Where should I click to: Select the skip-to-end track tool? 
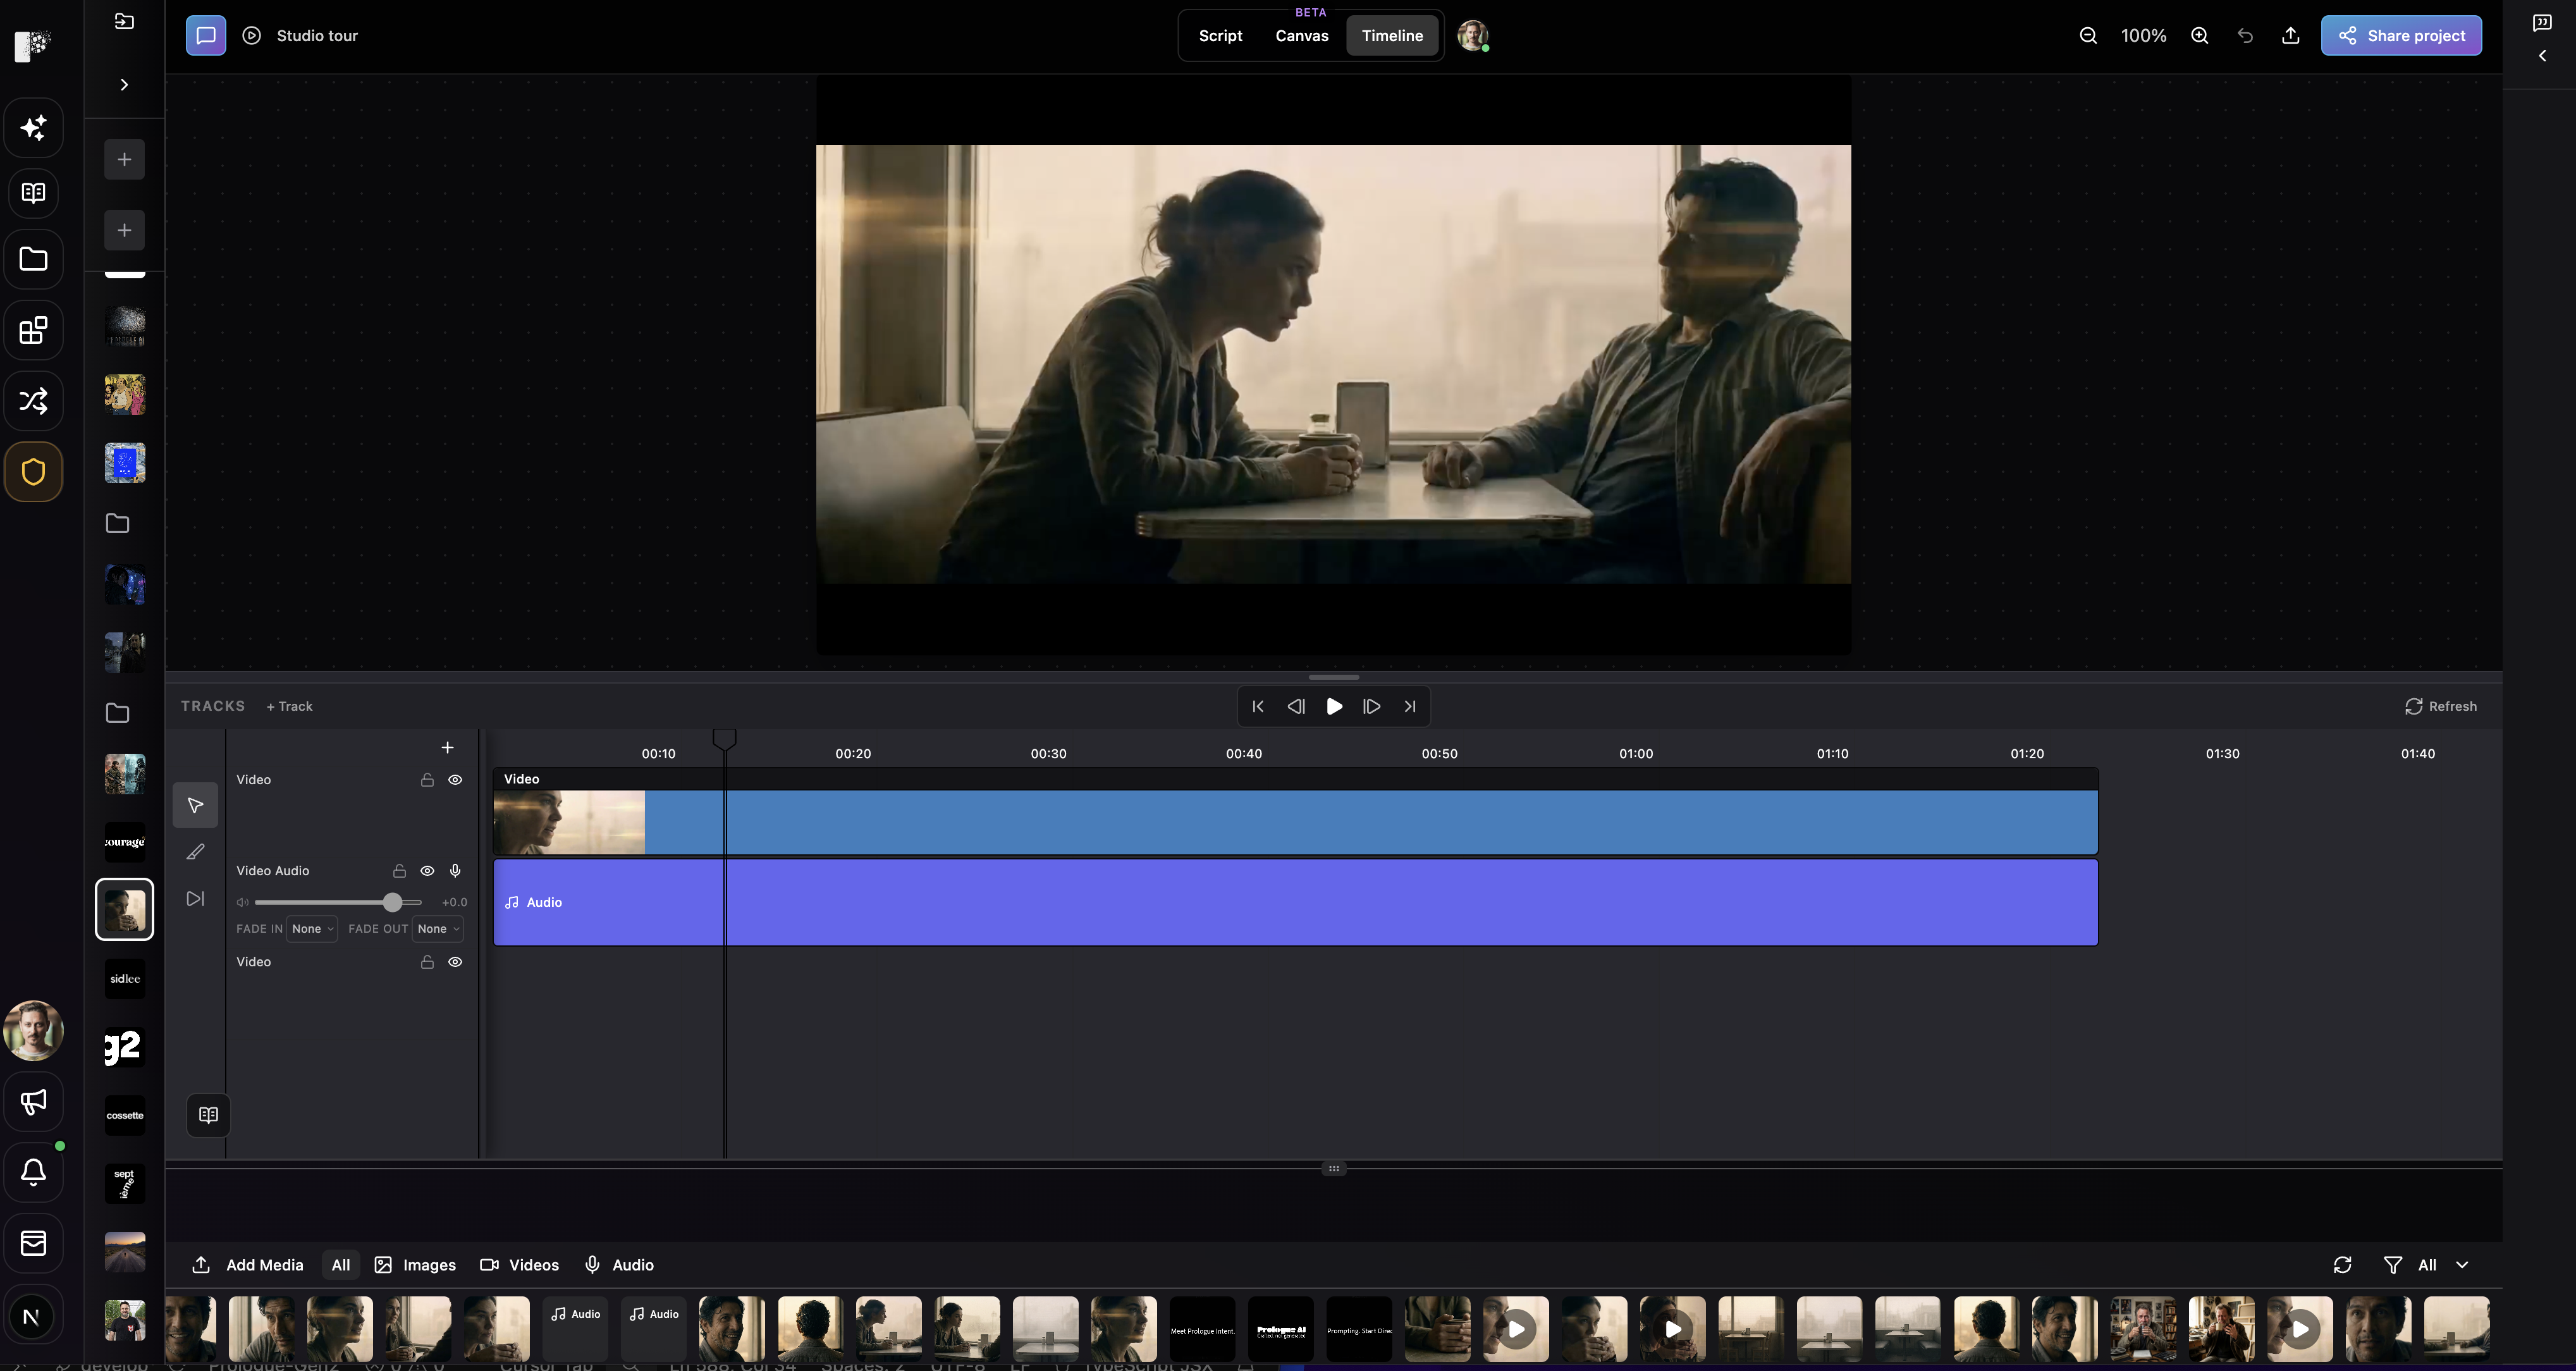click(195, 898)
